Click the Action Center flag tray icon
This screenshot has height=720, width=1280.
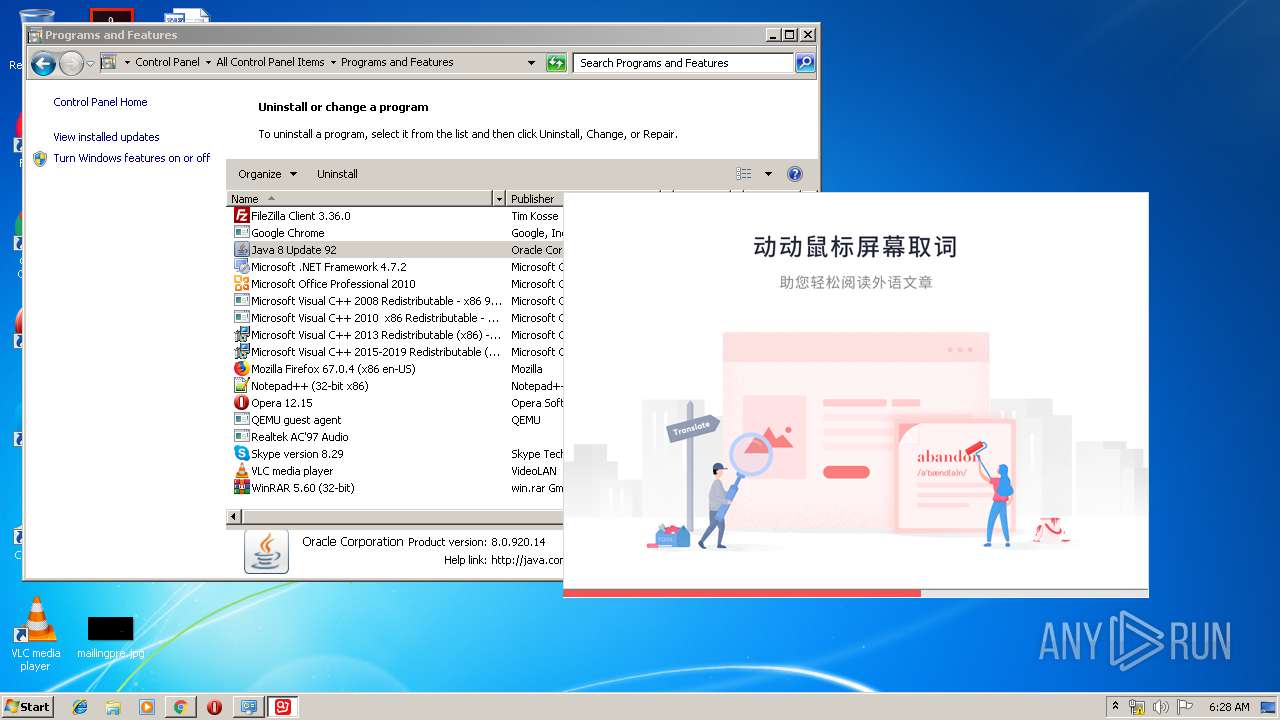coord(1184,707)
